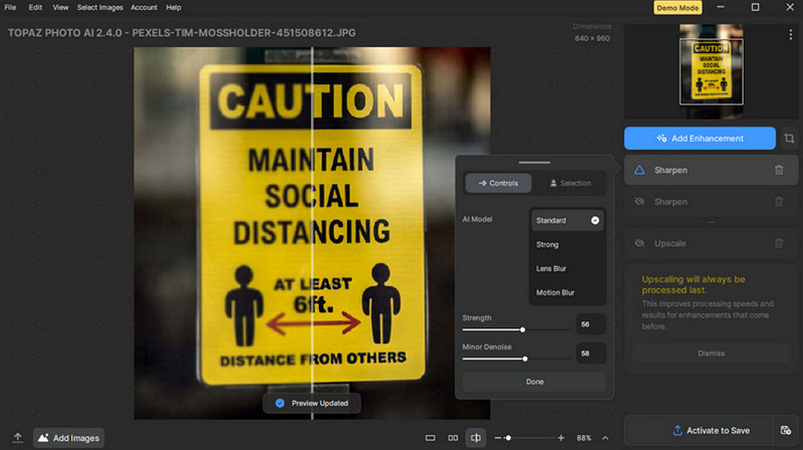Select the active Sharpen enhancement row
The image size is (803, 450).
[711, 170]
